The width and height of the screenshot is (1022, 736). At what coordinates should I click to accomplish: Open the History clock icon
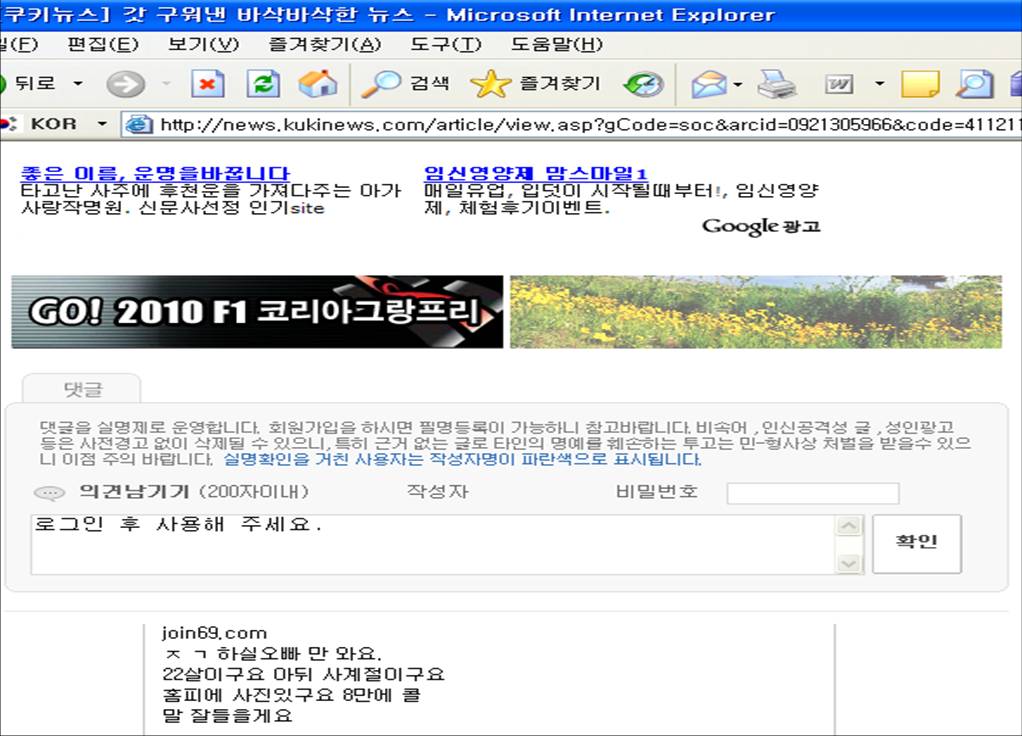coord(643,84)
